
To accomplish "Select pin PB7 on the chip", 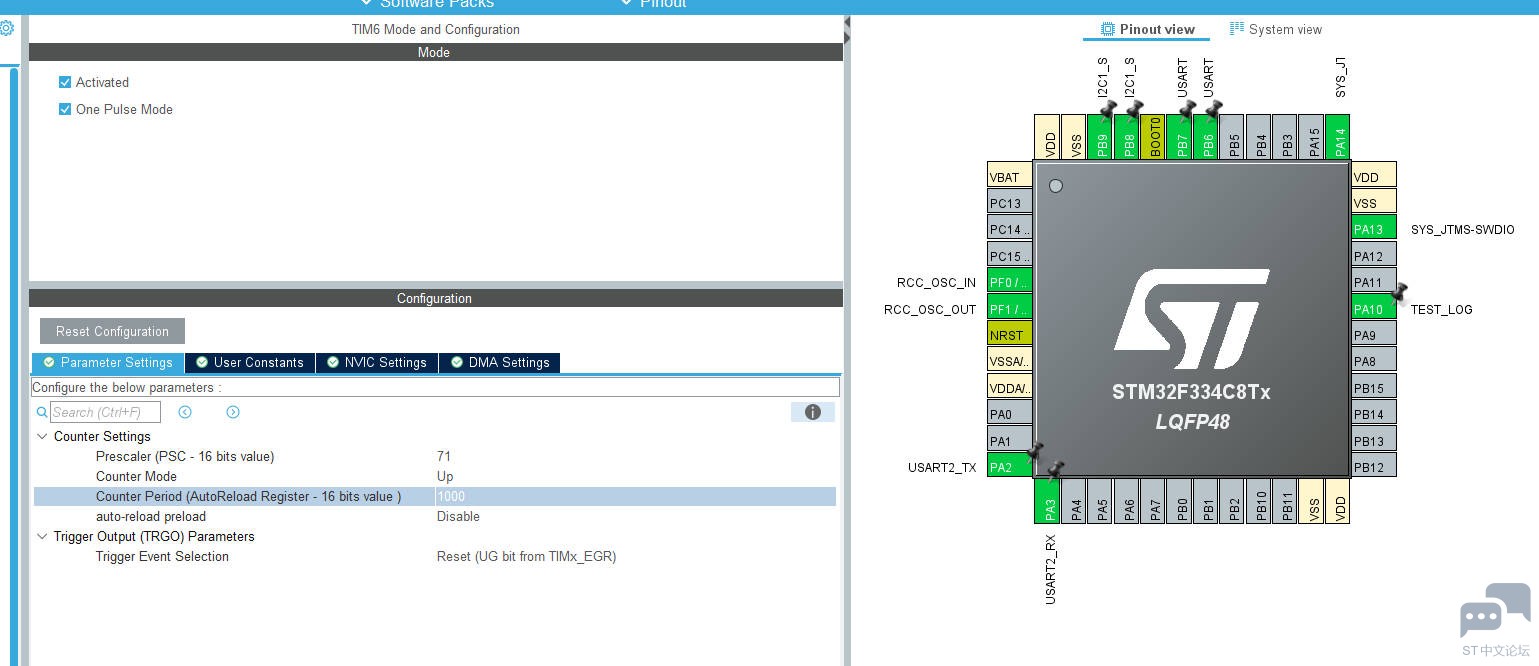I will [x=1180, y=137].
